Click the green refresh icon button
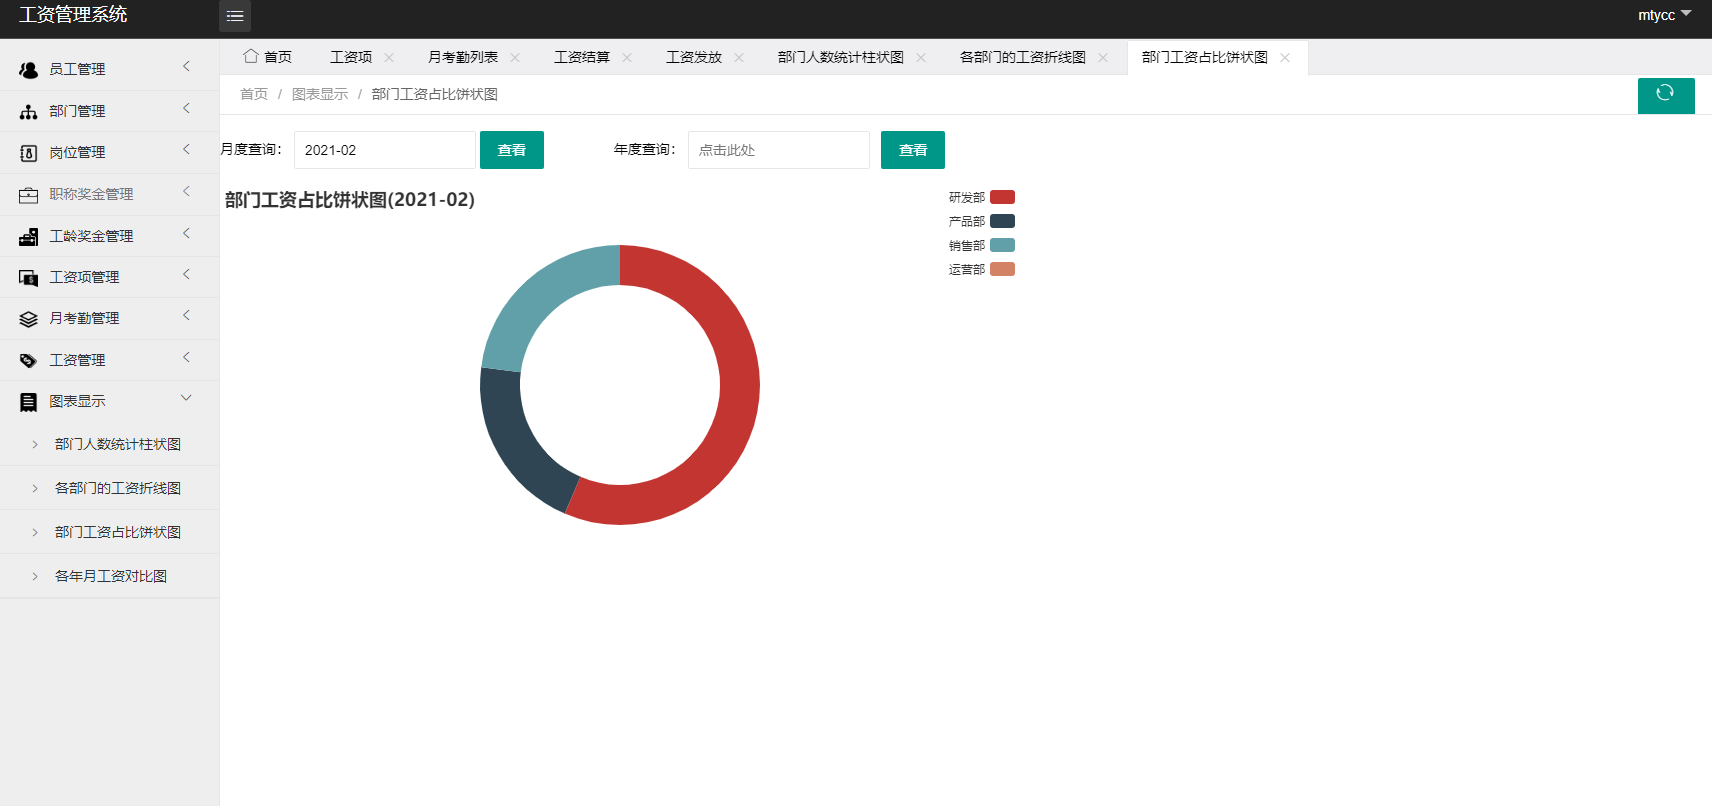 point(1666,95)
